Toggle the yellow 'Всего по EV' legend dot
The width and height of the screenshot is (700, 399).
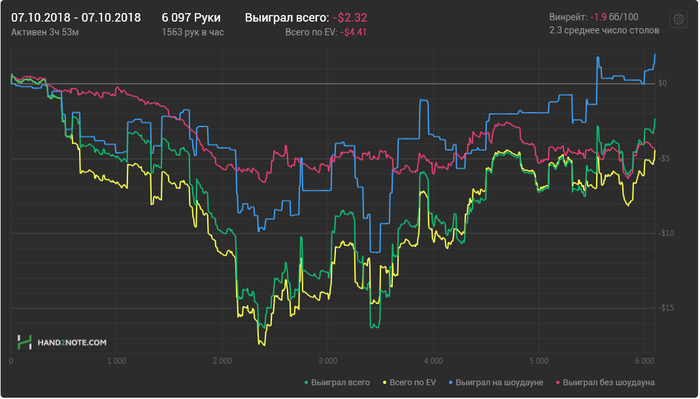coord(385,382)
